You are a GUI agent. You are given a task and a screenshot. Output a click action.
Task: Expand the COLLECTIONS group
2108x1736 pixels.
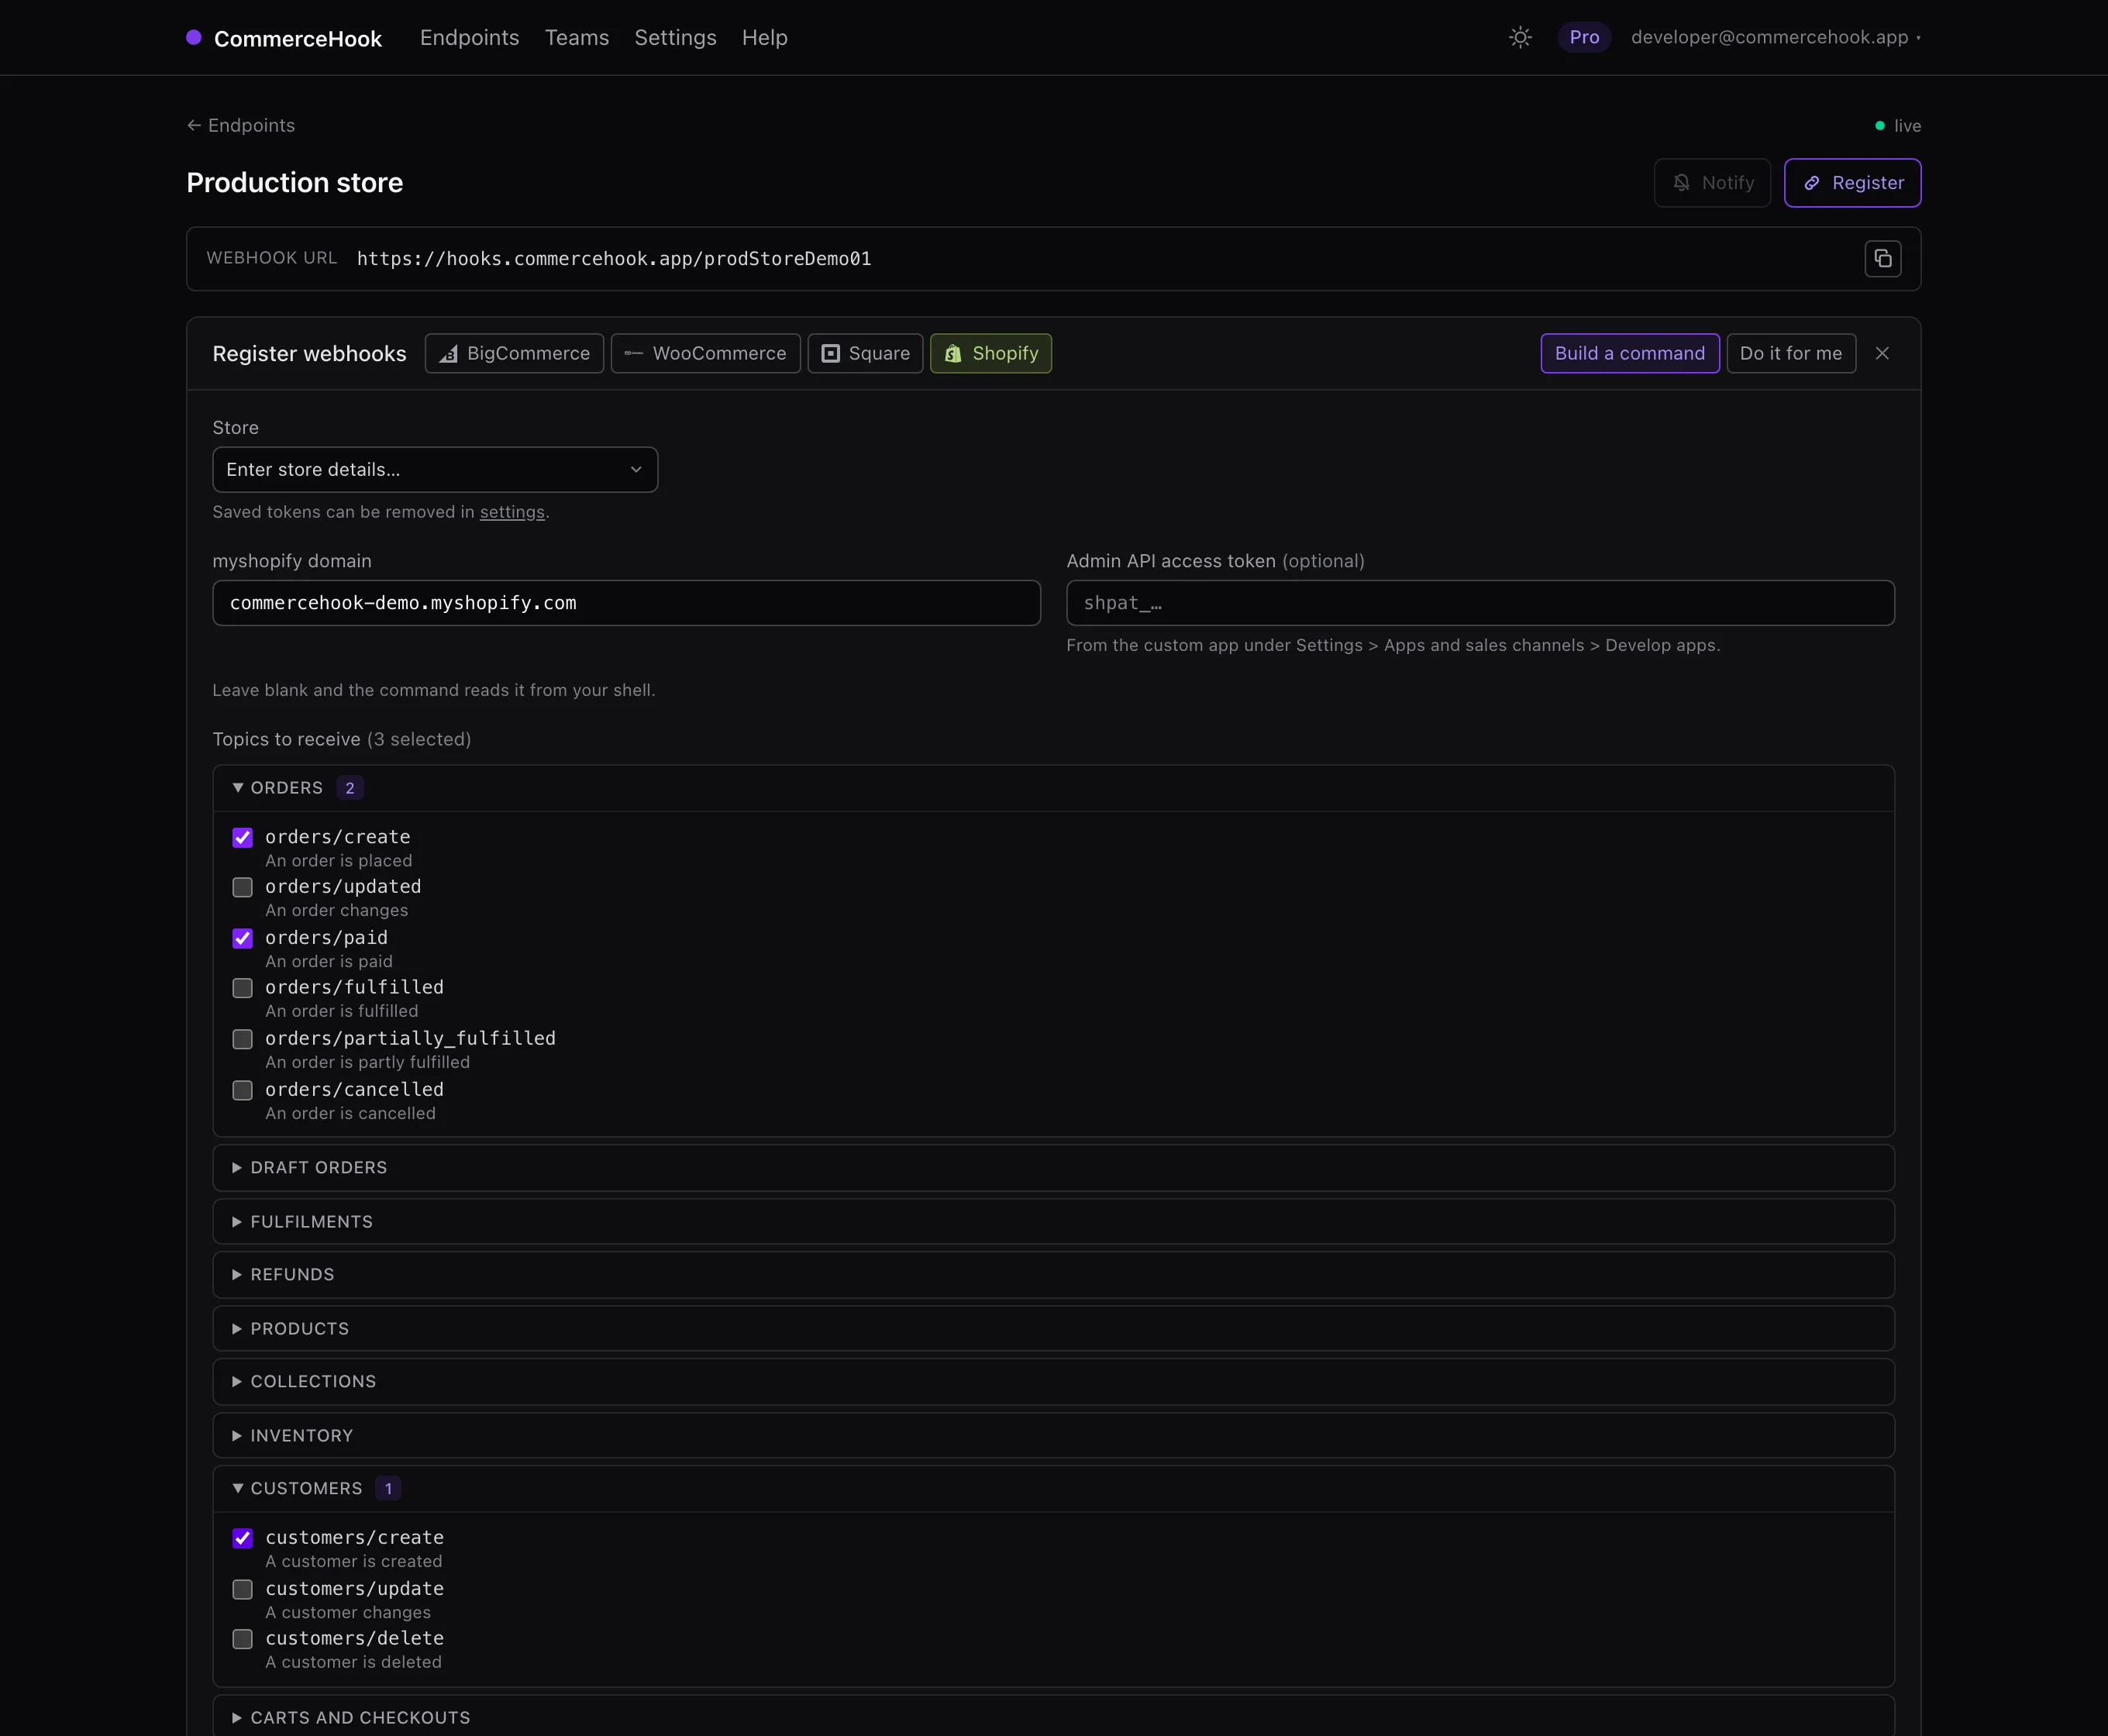pos(1053,1382)
